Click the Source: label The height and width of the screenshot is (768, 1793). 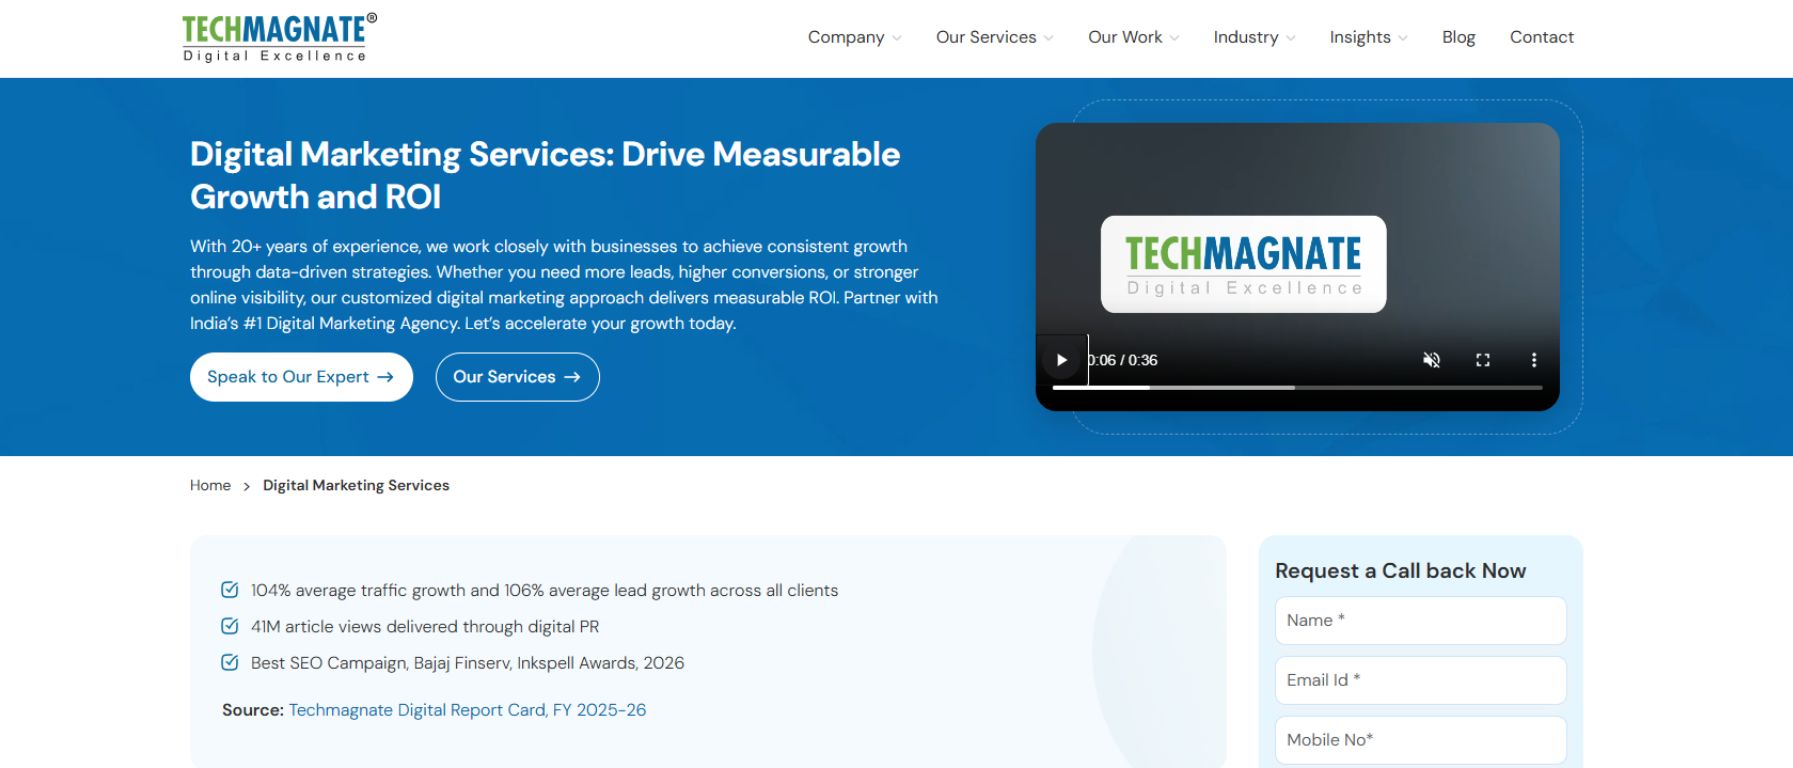(x=253, y=710)
